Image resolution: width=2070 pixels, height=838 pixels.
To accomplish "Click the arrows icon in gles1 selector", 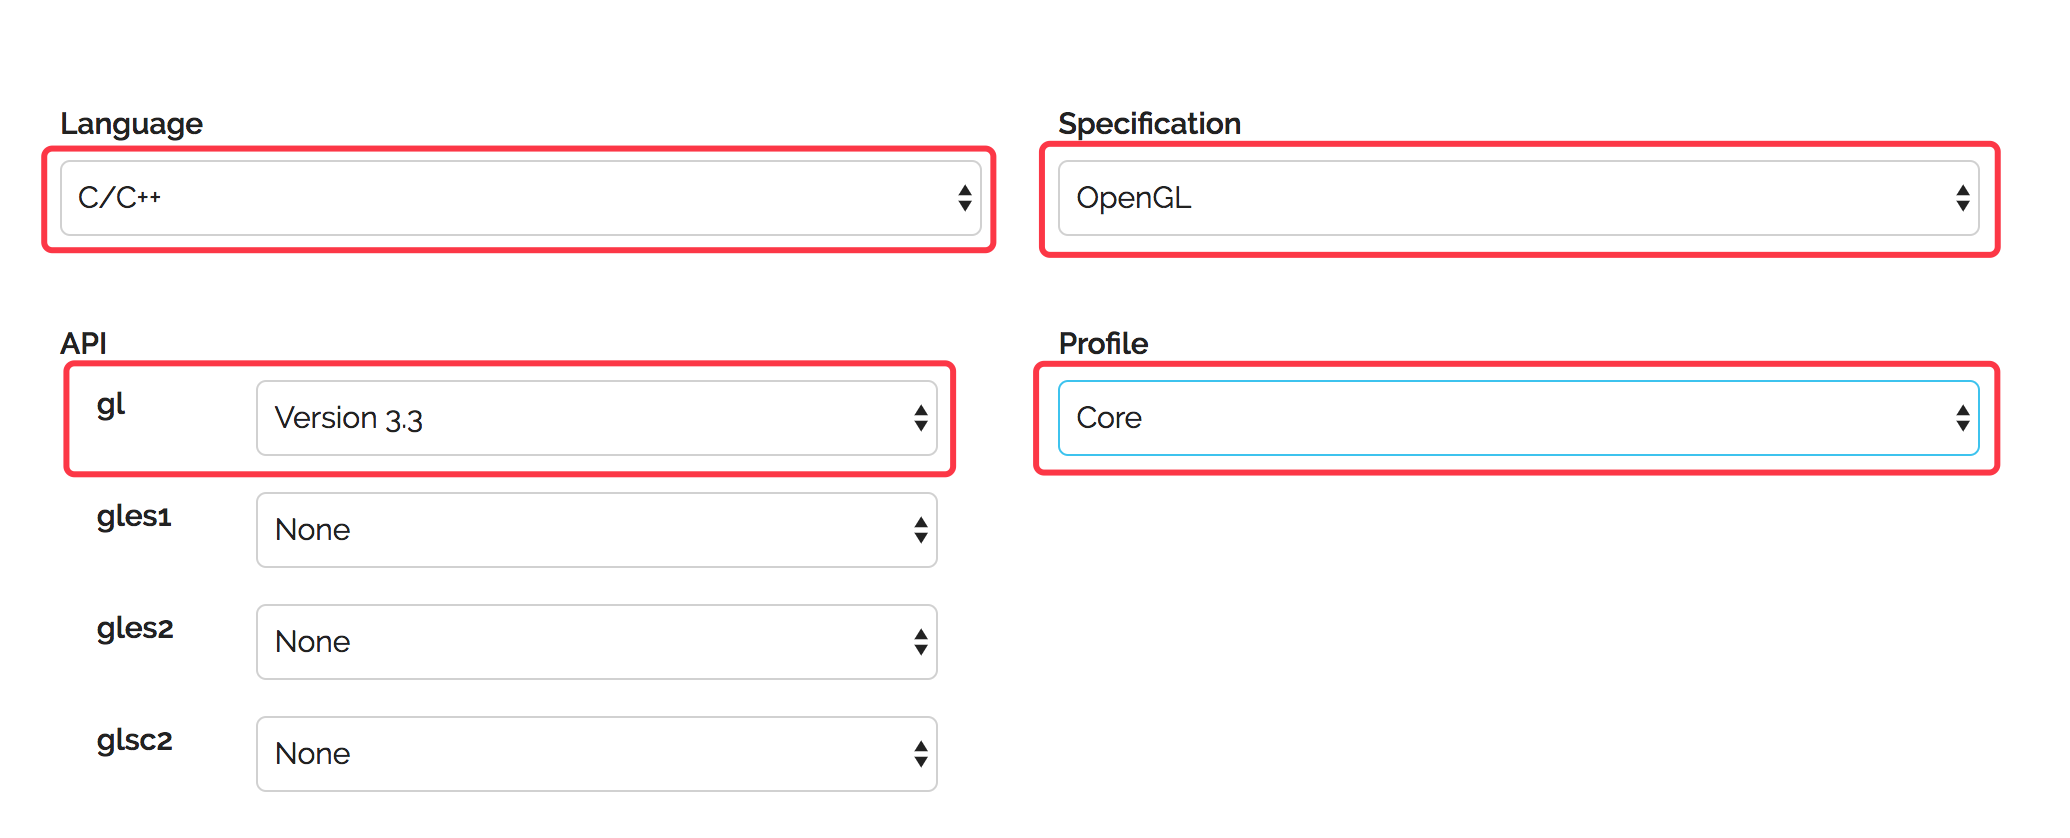I will click(920, 530).
